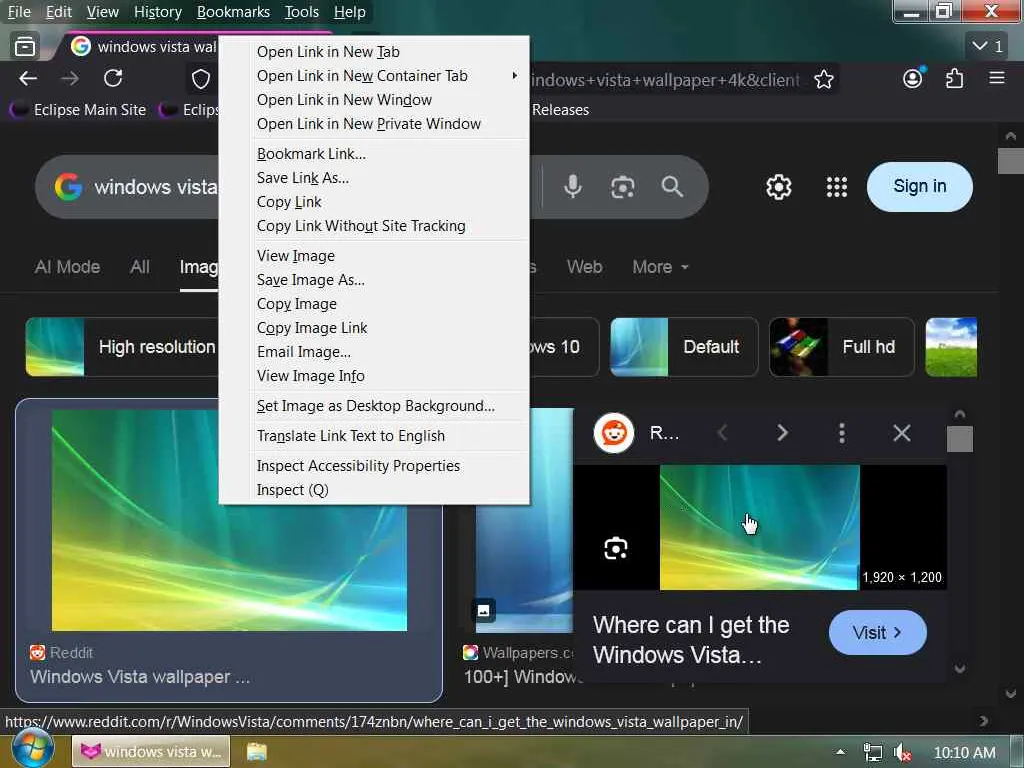1024x768 pixels.
Task: Open the workspaces icon beside the tab
Action: point(25,46)
